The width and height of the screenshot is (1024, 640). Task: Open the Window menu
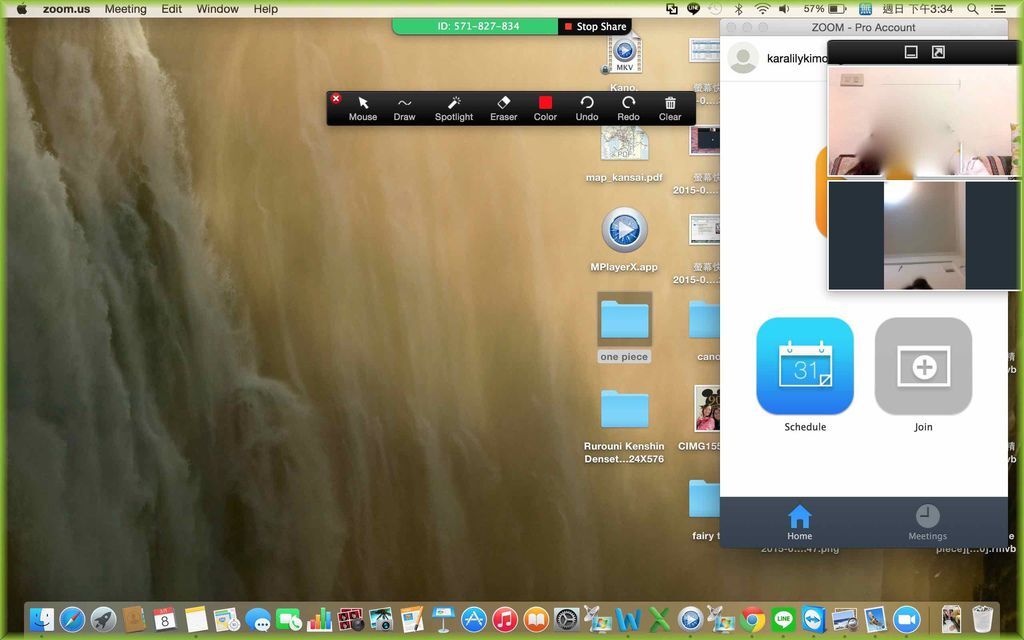(217, 9)
